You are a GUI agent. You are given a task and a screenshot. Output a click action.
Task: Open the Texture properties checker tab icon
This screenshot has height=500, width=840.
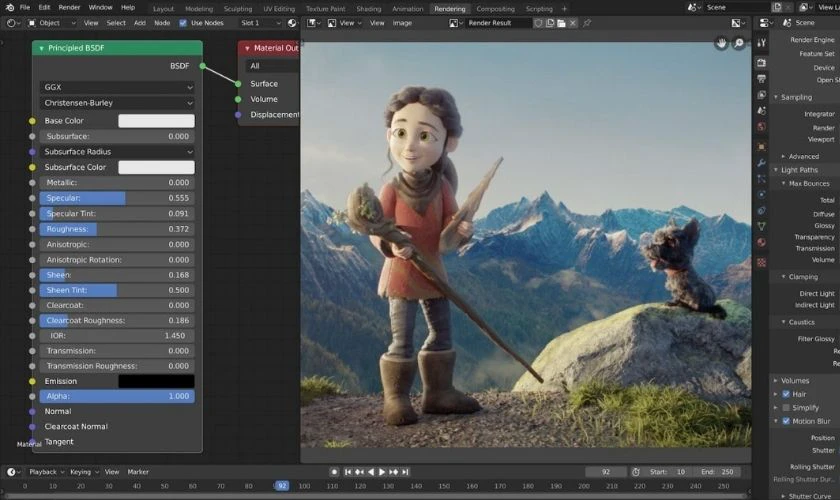pos(761,263)
